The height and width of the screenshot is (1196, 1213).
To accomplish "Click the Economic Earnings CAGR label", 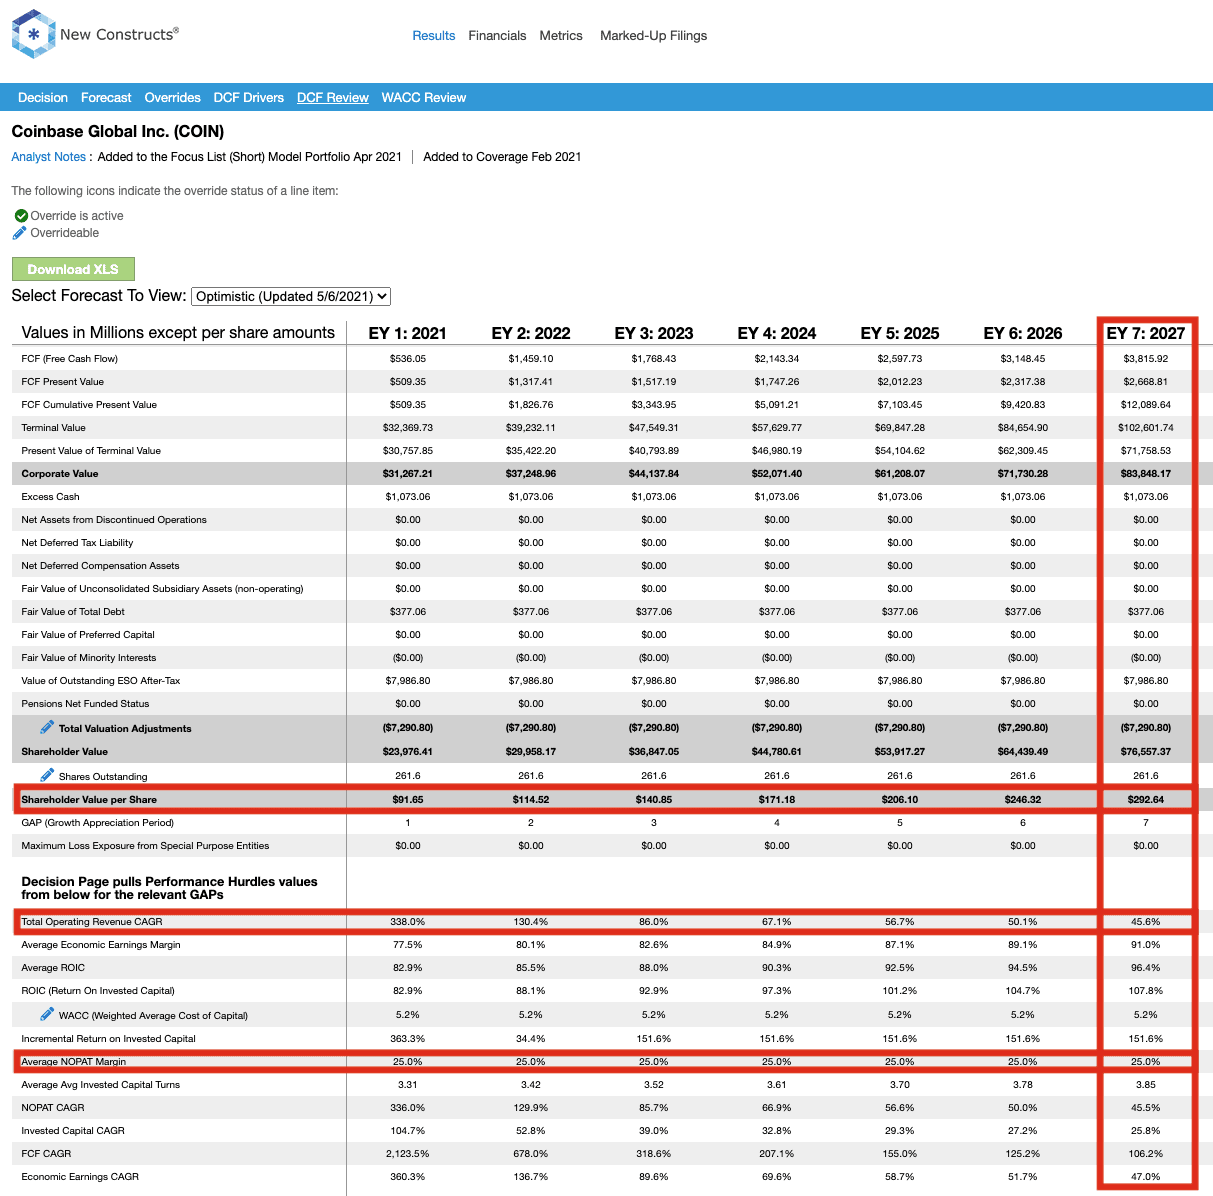I will [x=80, y=1177].
